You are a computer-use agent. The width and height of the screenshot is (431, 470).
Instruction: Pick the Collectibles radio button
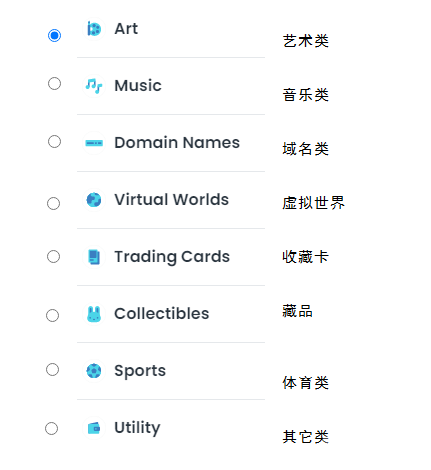[52, 315]
